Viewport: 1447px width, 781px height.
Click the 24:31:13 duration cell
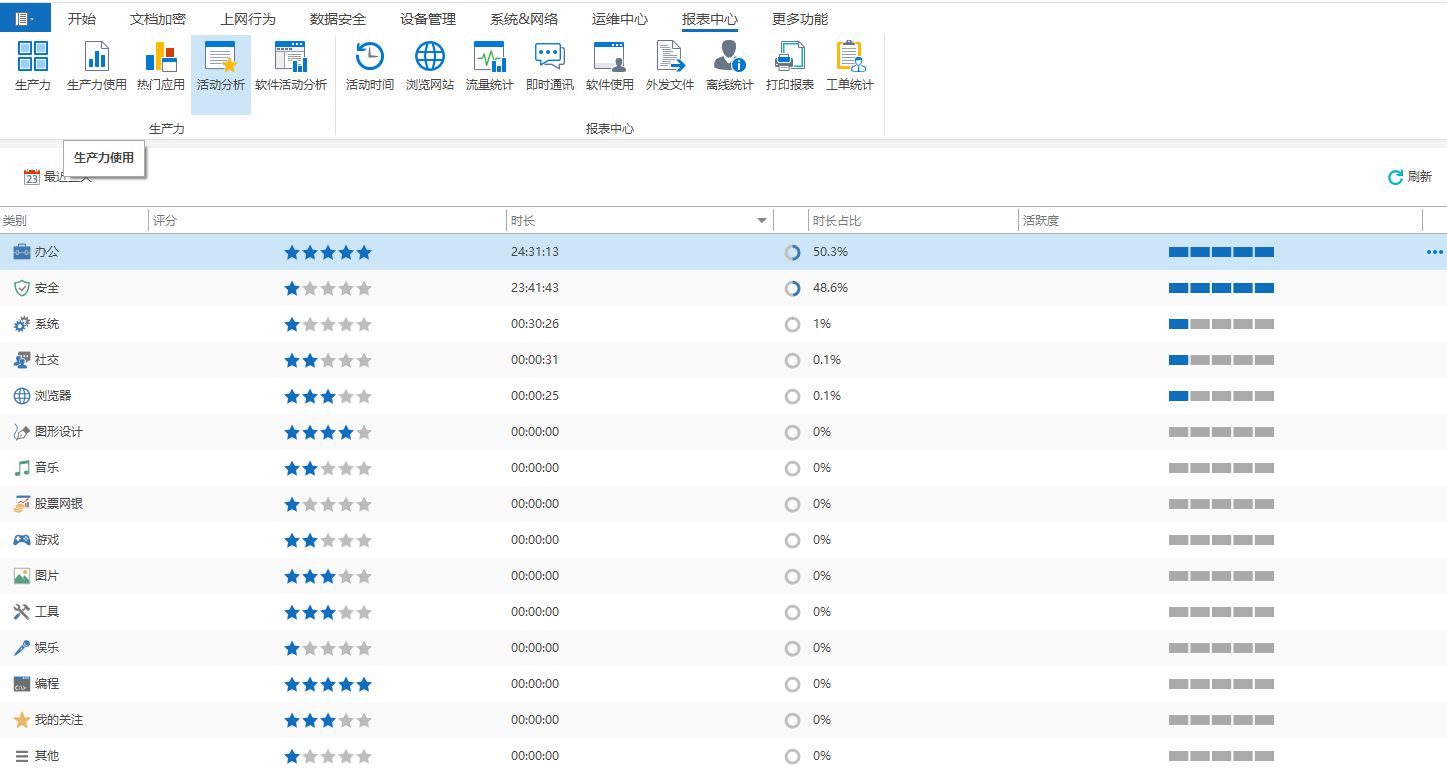(535, 252)
